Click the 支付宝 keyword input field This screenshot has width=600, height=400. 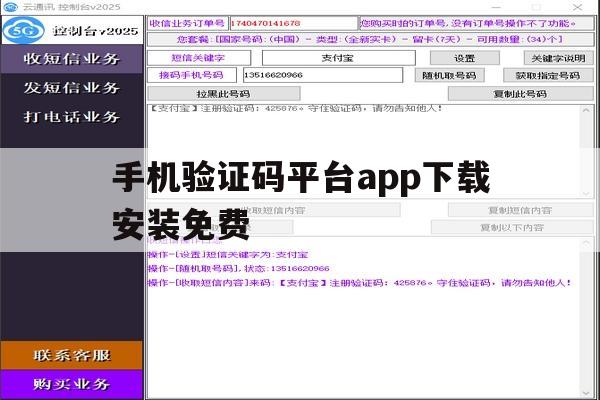(x=339, y=58)
